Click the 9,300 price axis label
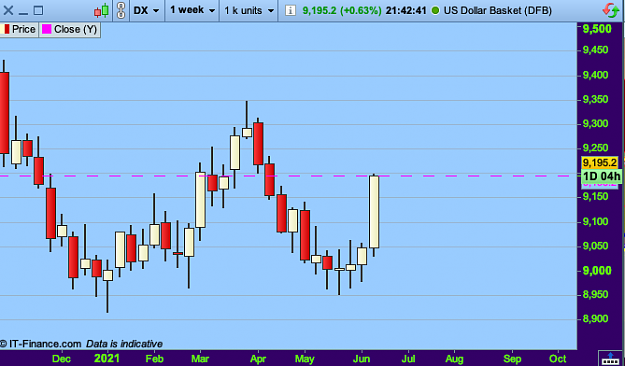The image size is (625, 366). point(596,124)
